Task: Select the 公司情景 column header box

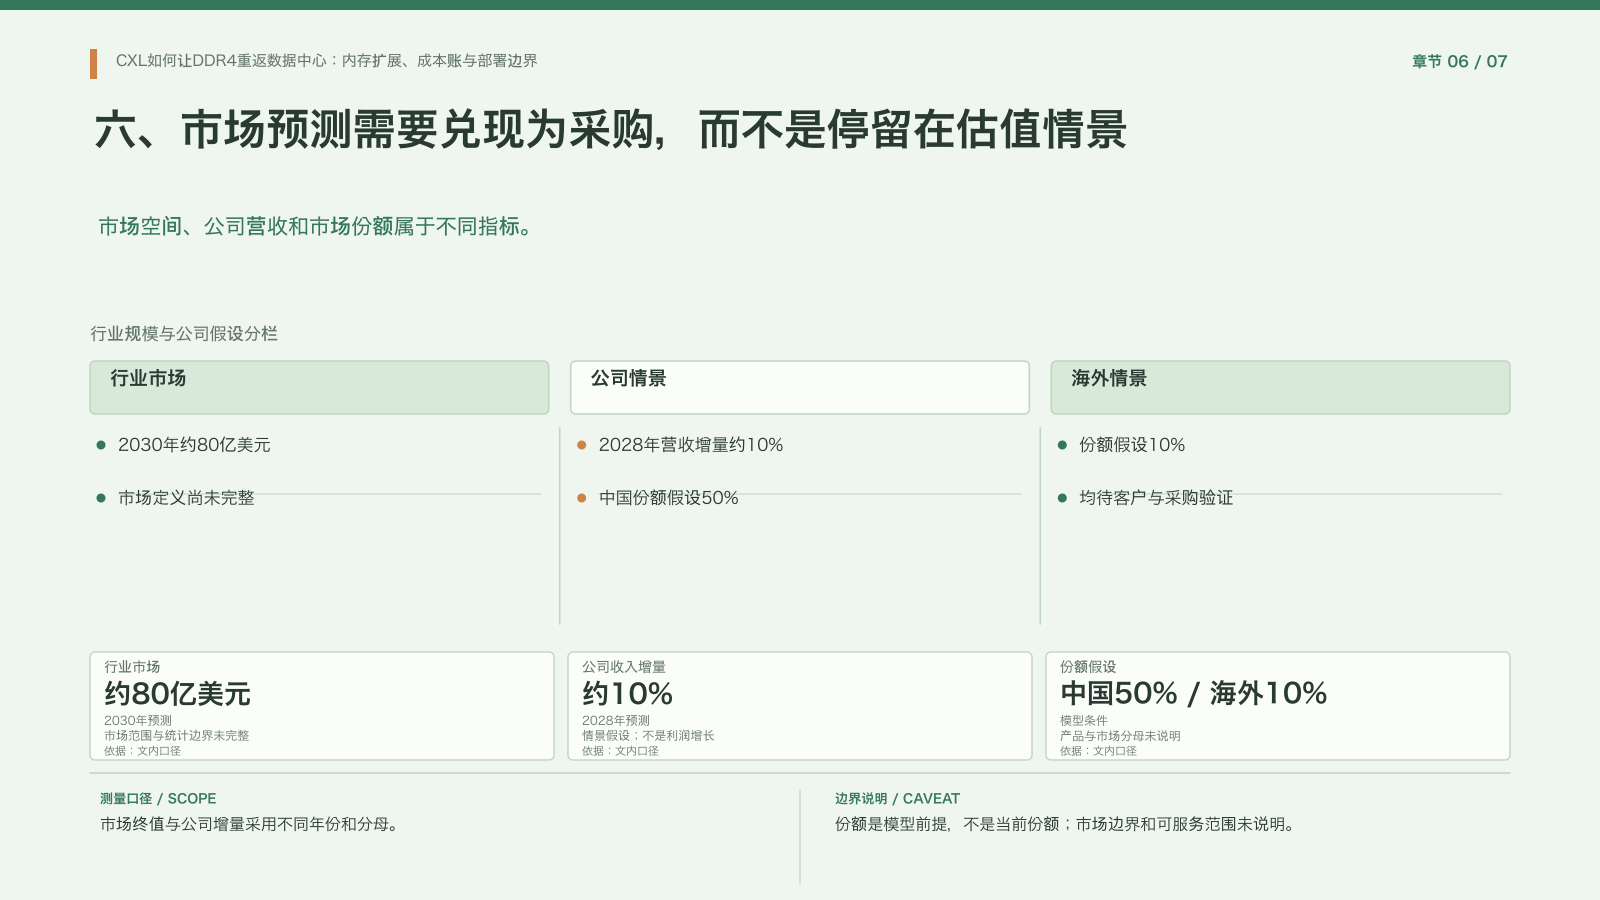Action: coord(799,387)
